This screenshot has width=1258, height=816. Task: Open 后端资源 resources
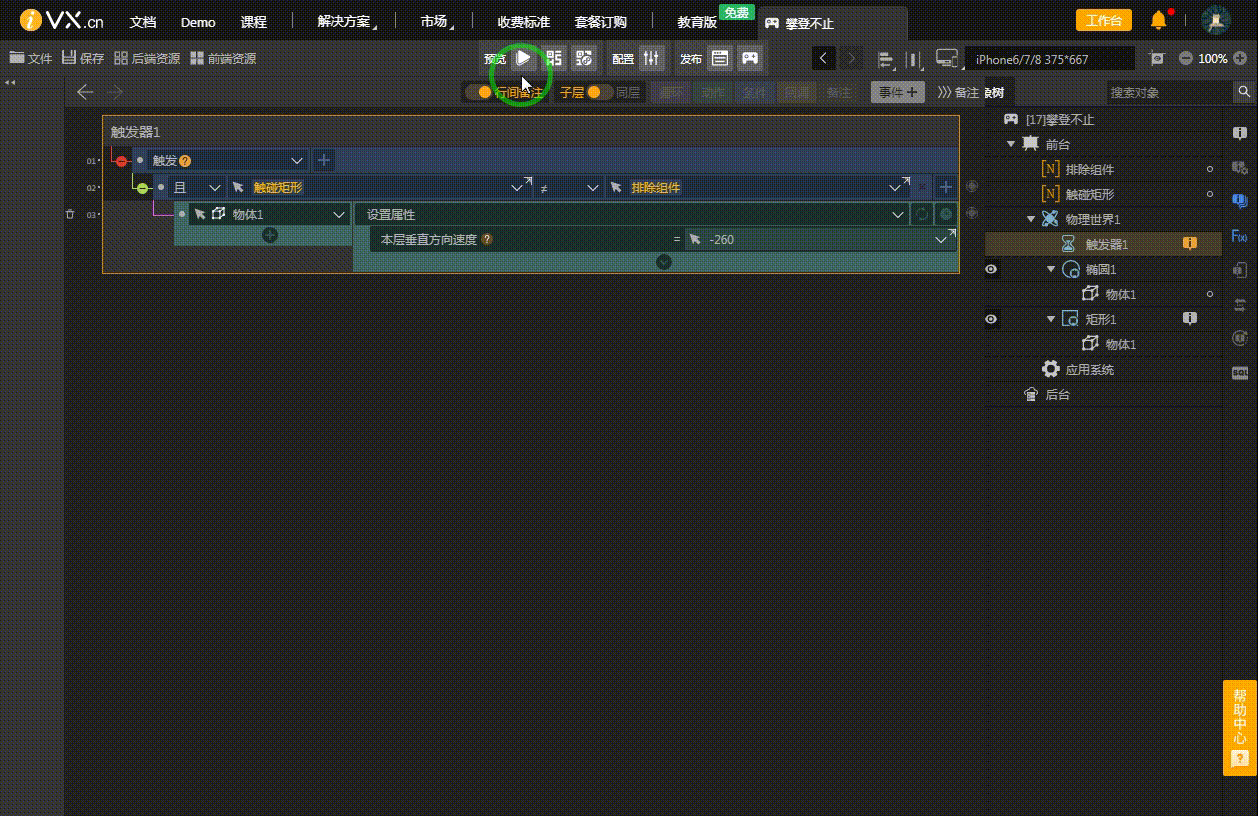point(147,58)
